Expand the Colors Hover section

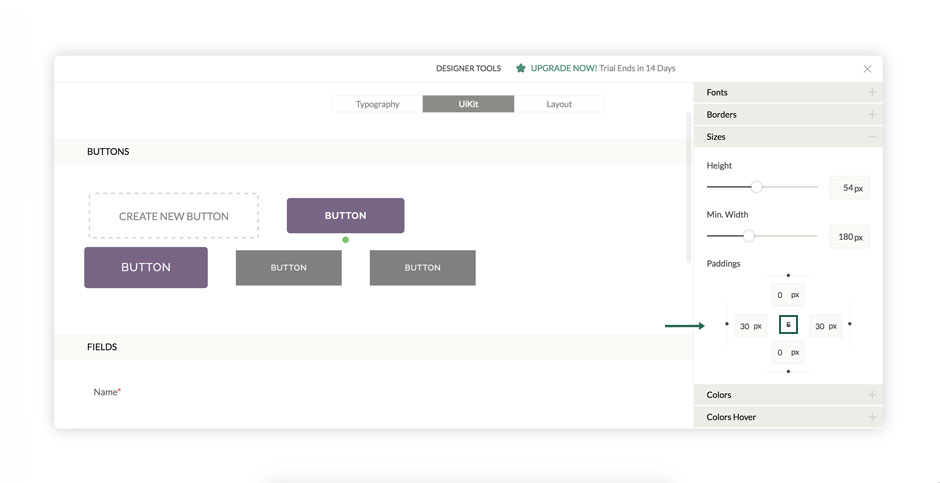788,417
